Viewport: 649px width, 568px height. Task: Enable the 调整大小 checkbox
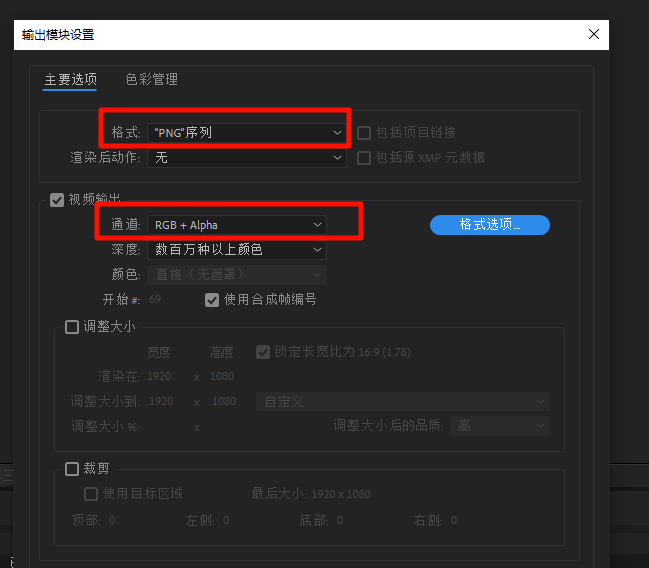72,327
